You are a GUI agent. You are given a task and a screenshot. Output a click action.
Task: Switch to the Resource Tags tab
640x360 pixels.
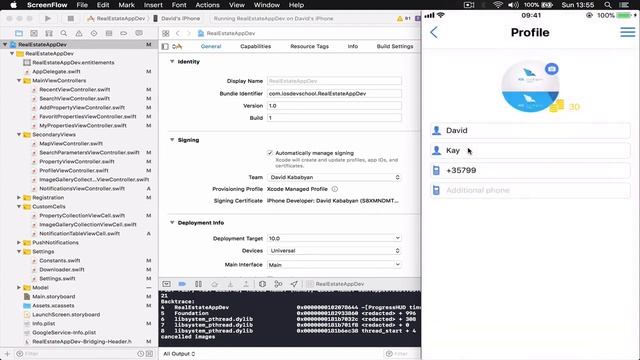[309, 46]
